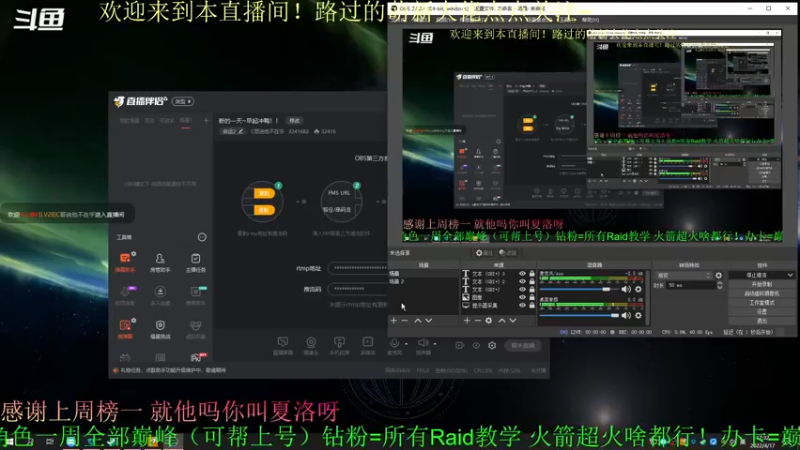This screenshot has height=450, width=800.
Task: Hide 文本 (GDI+) 2 source
Action: [522, 282]
